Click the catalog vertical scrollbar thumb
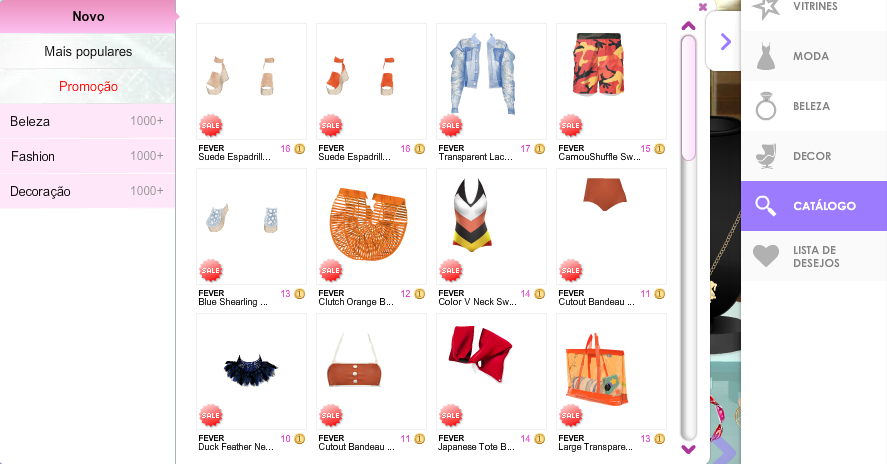This screenshot has width=887, height=464. (x=688, y=98)
